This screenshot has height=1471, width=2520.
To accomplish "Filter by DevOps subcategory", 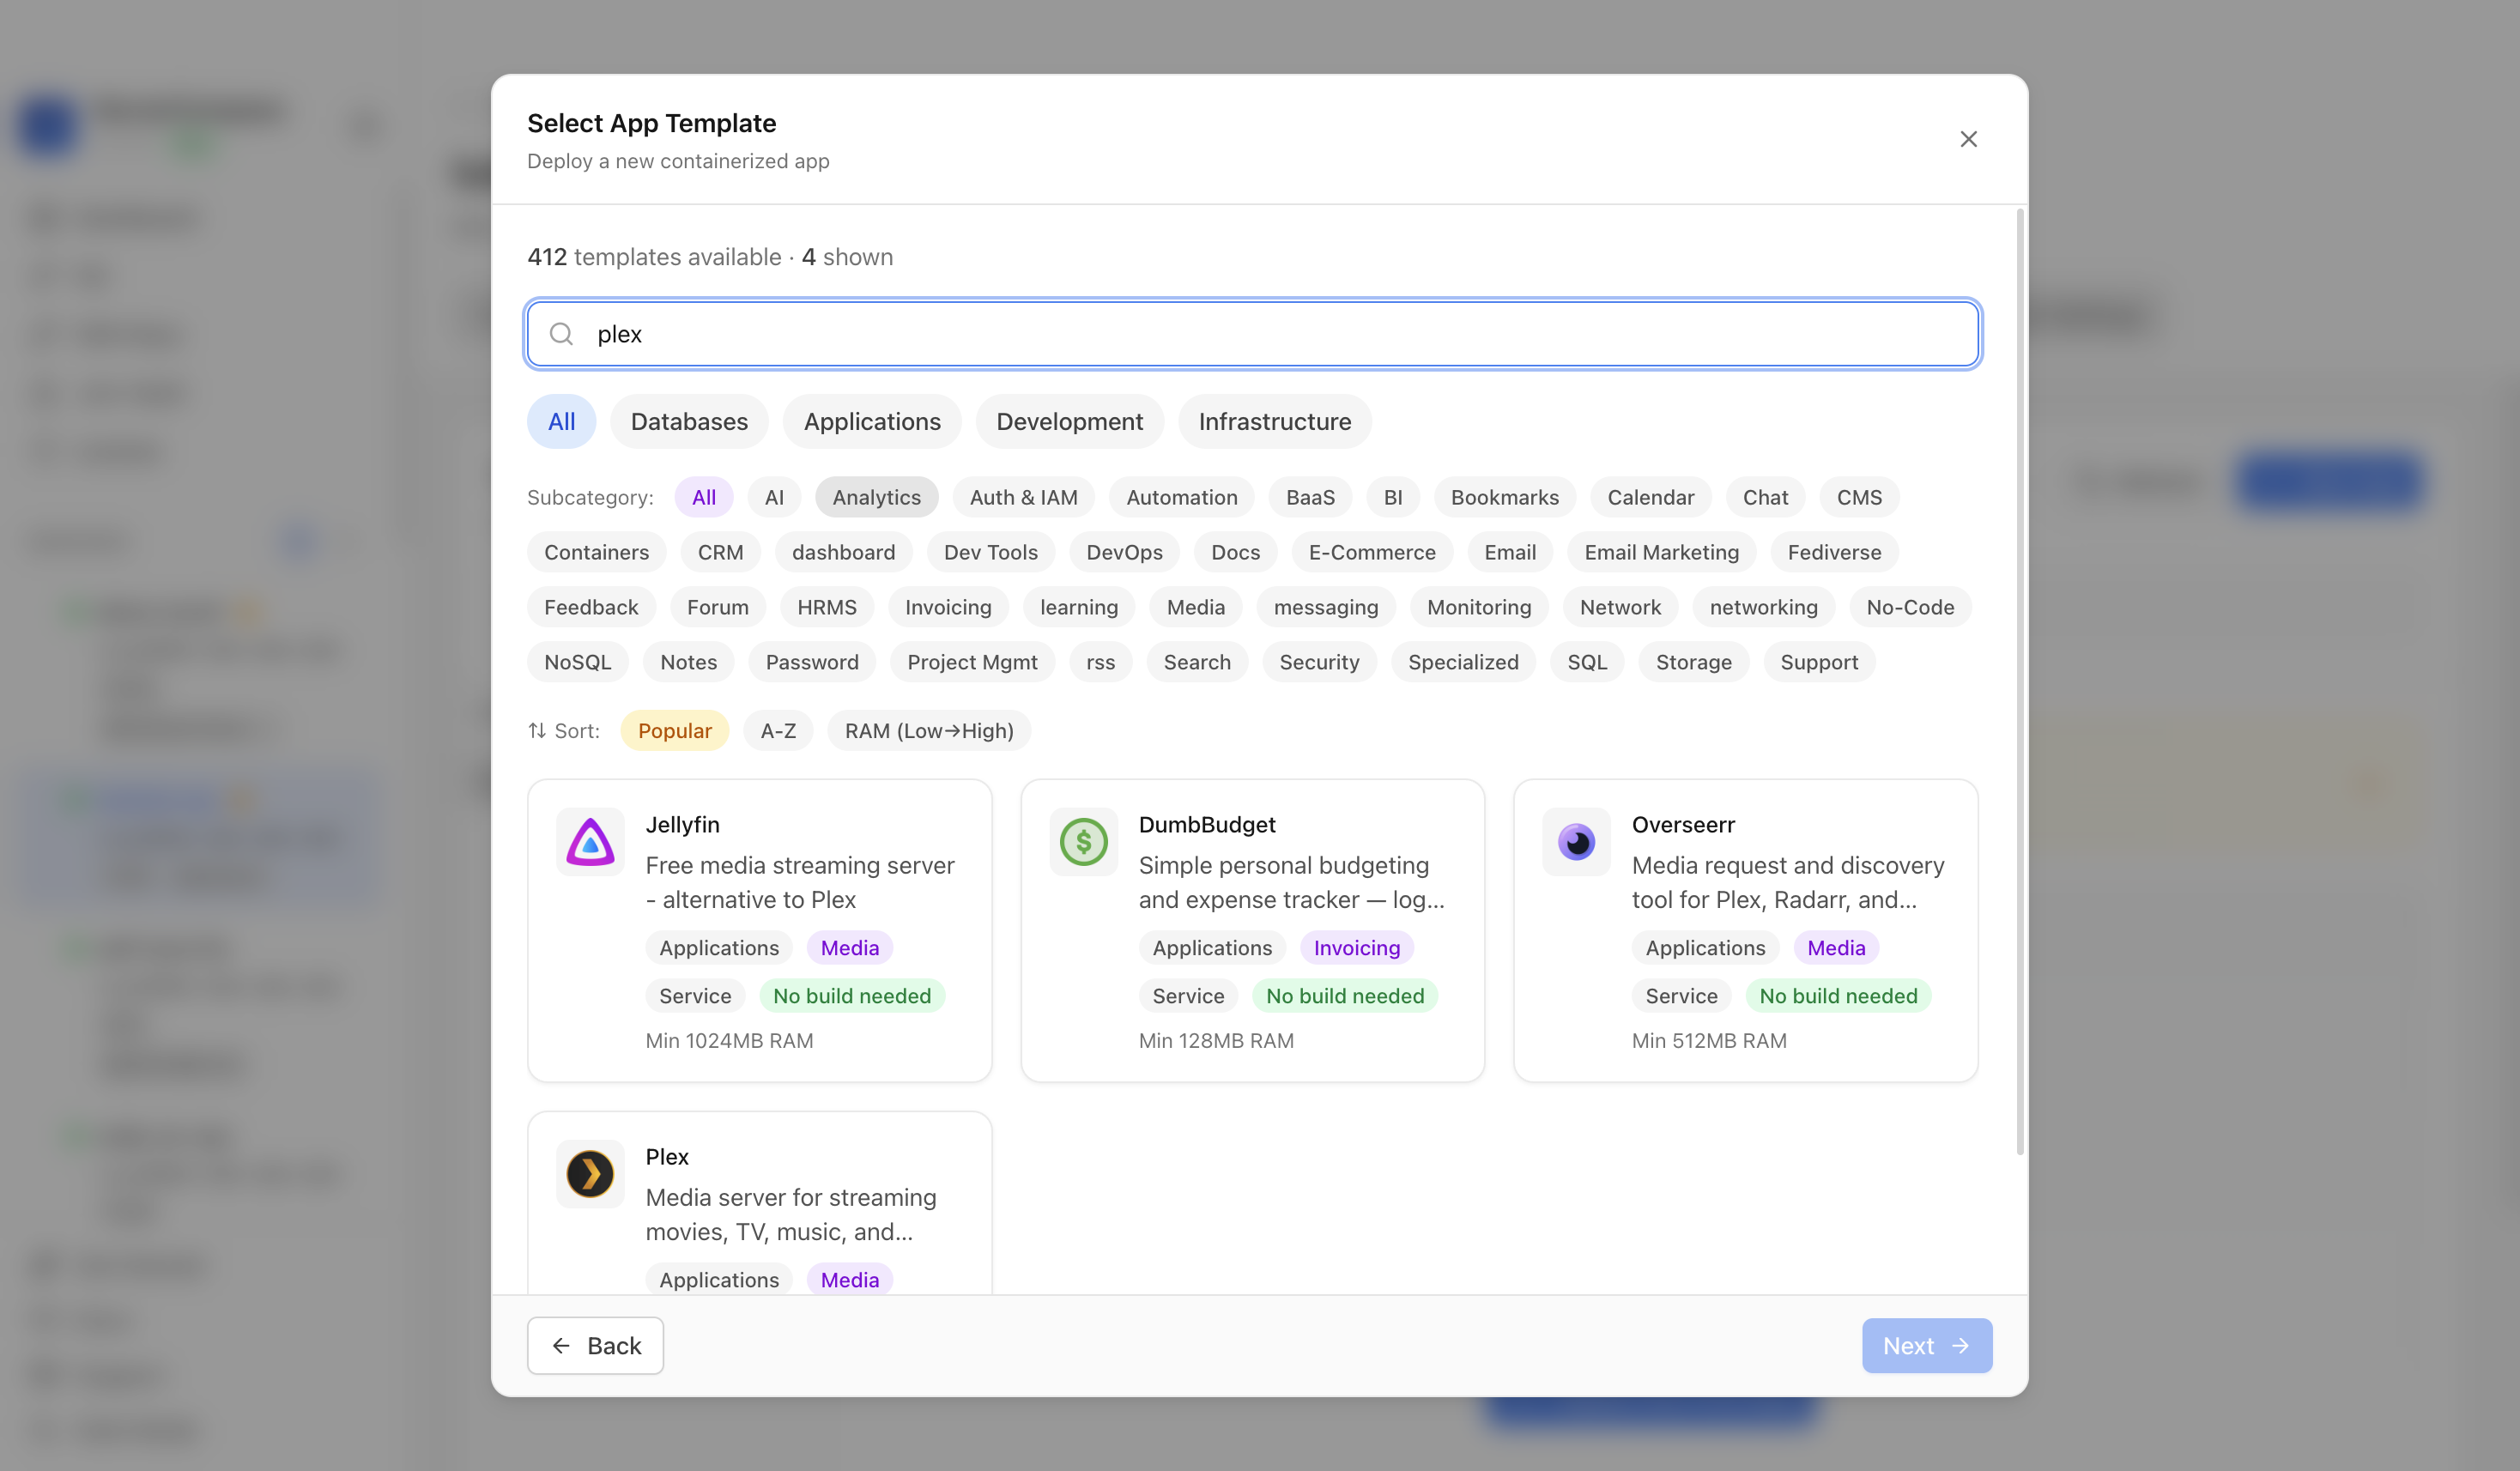I will click(1124, 552).
